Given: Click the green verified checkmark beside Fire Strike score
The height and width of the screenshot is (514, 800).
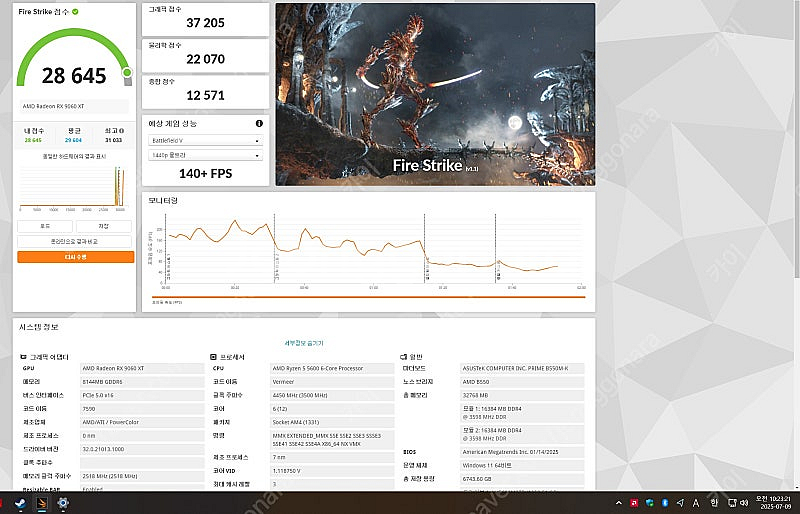Looking at the screenshot, I should click(x=75, y=11).
